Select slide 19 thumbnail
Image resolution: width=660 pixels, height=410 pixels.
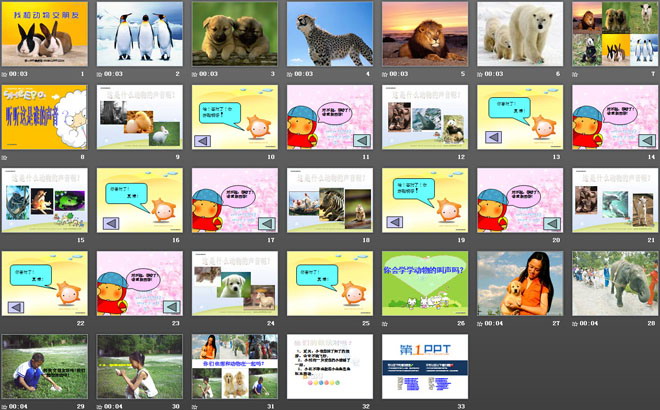[425, 200]
